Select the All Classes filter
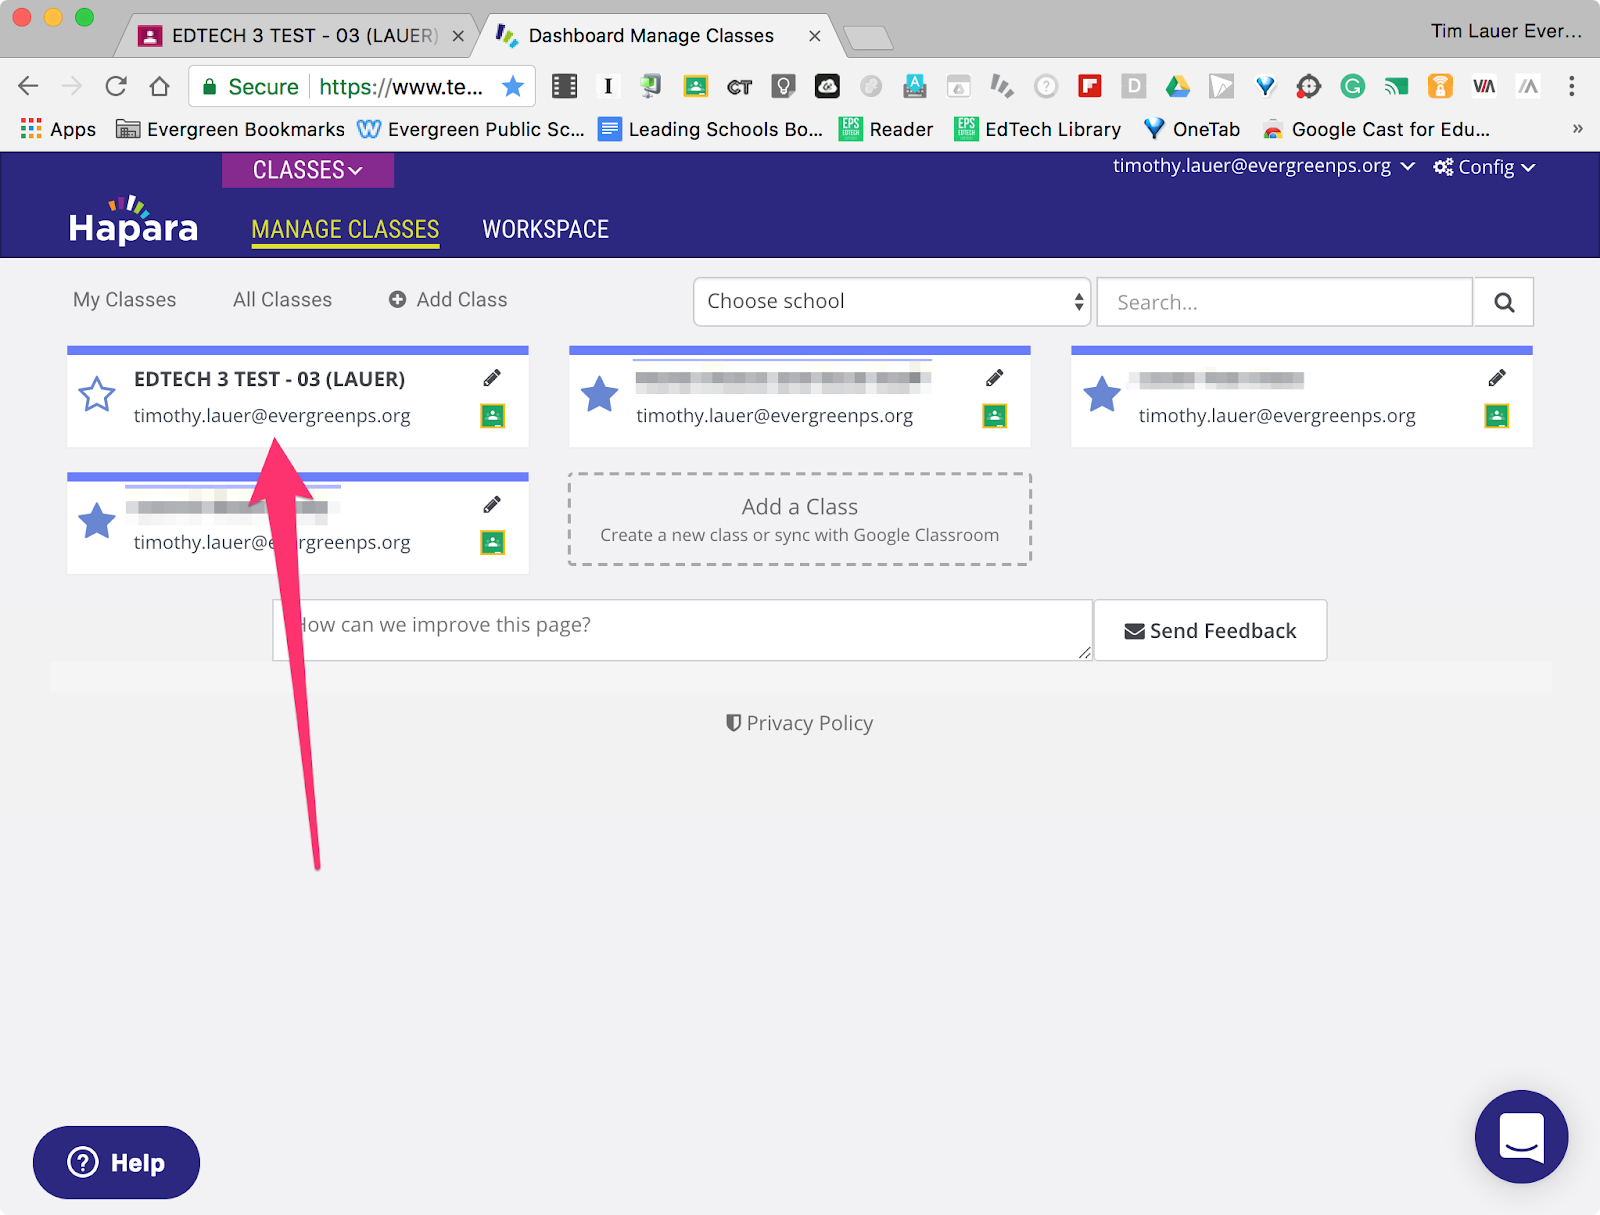Screen dimensions: 1600x1215 (283, 300)
